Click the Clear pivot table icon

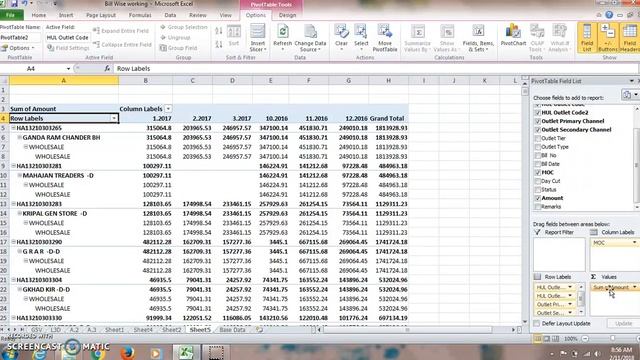(x=341, y=36)
